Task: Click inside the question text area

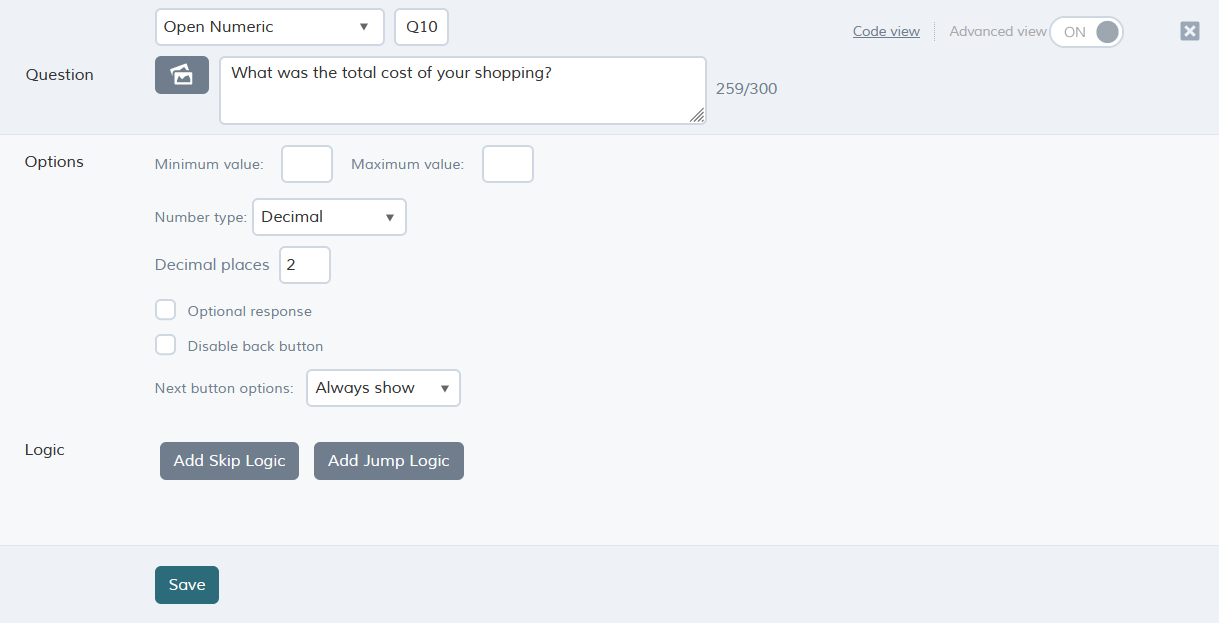Action: pyautogui.click(x=463, y=90)
